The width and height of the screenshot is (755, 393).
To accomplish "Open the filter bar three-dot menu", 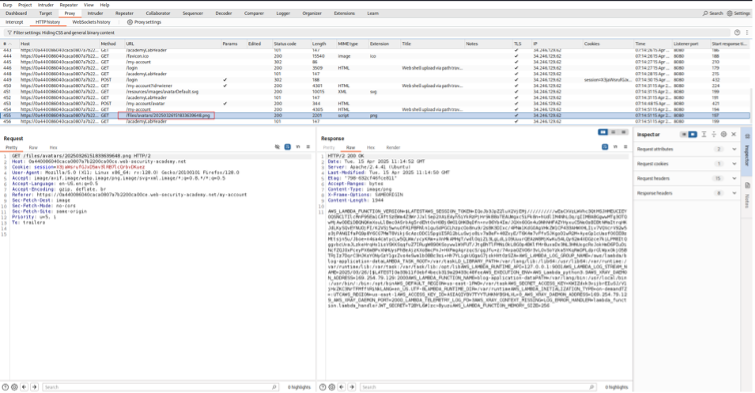I will (x=747, y=33).
